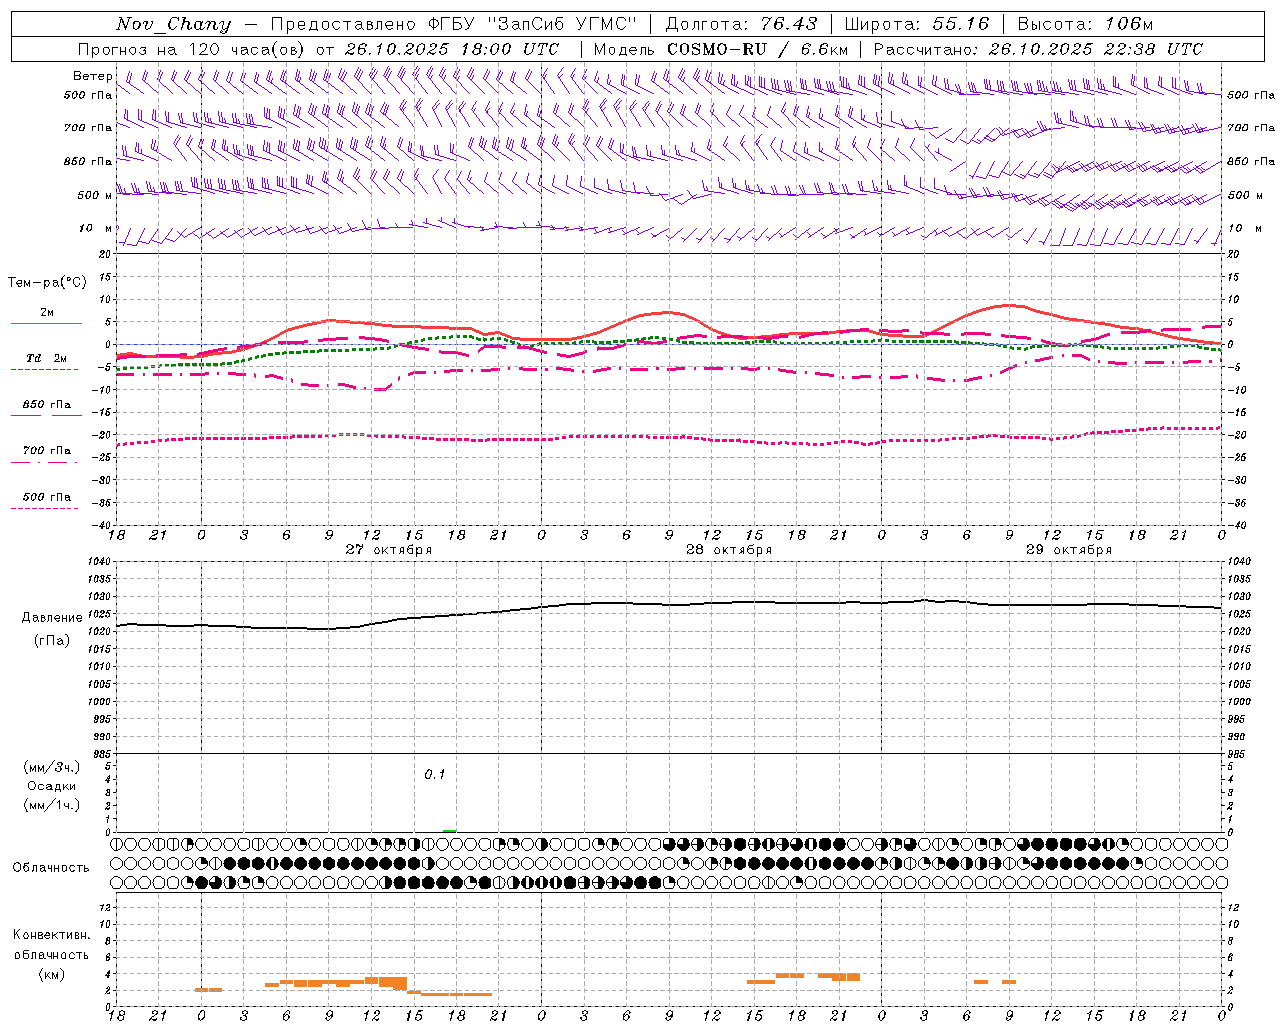Select the provider text ФГБУ "ЗапСиб УГМС"
This screenshot has height=1024, width=1280.
click(532, 24)
